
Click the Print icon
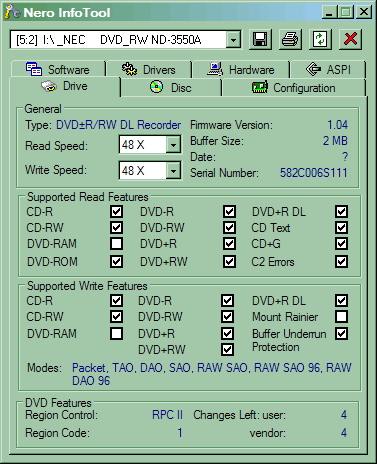point(290,39)
